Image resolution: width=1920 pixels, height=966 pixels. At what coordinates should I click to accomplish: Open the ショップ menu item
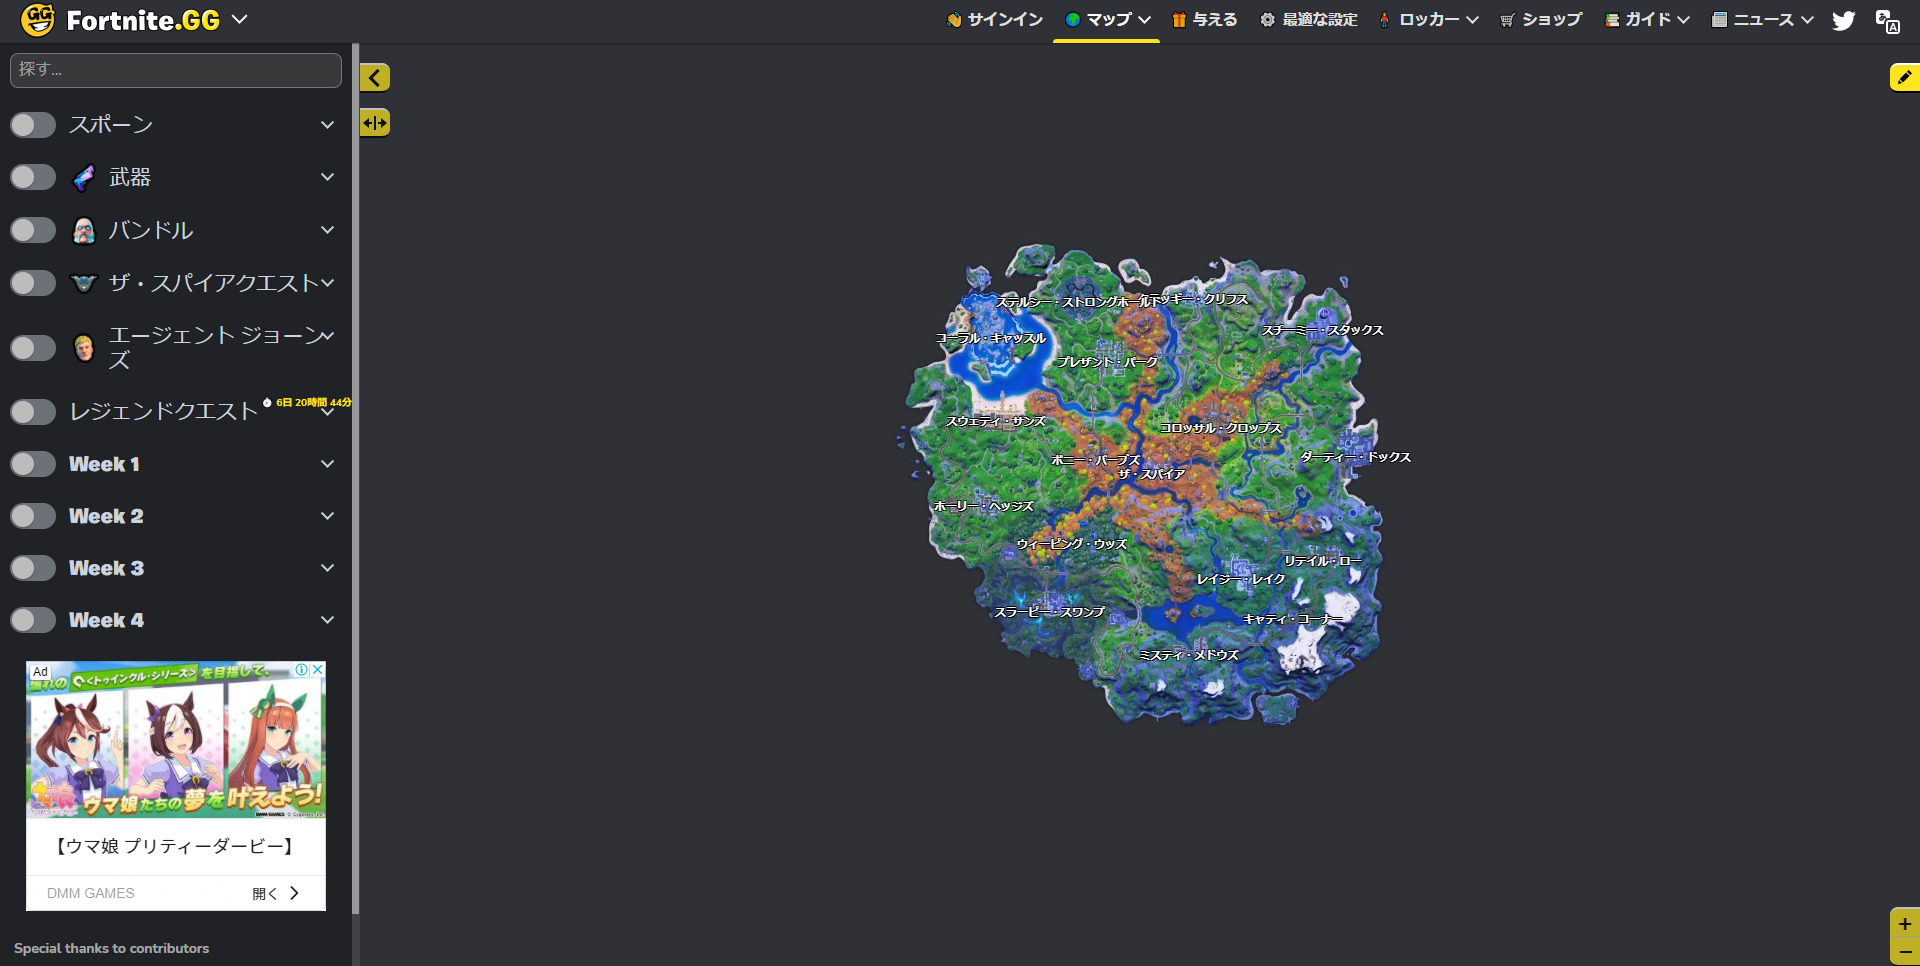[x=1541, y=20]
